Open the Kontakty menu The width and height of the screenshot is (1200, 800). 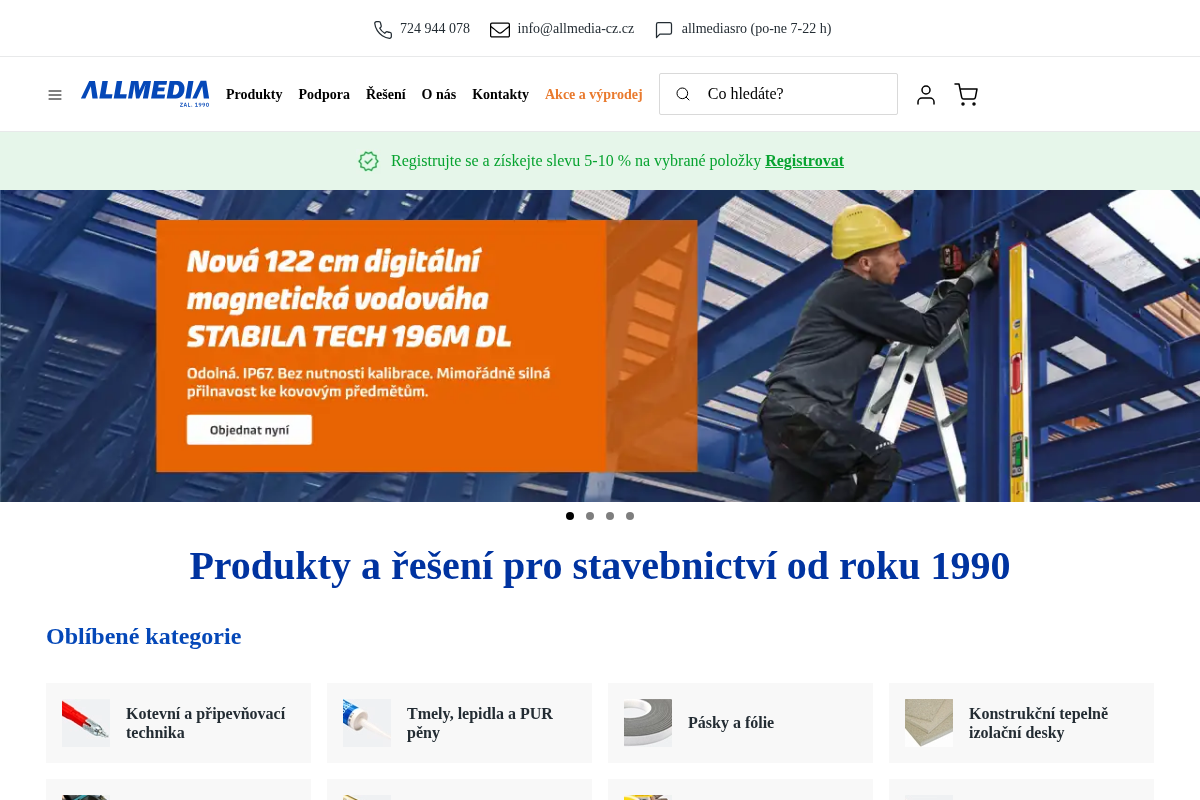(500, 95)
